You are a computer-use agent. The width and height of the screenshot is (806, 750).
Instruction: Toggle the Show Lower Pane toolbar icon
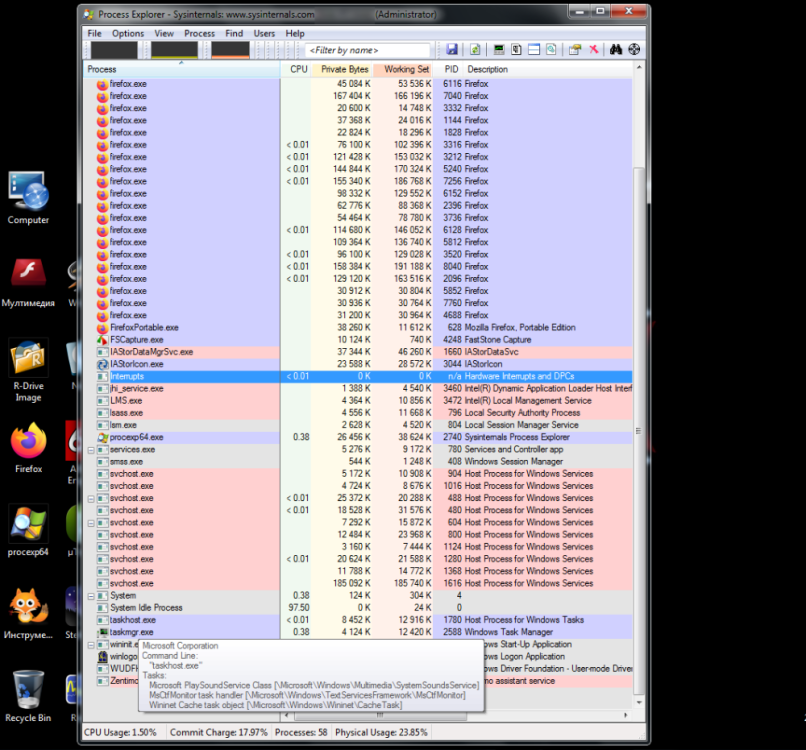tap(534, 49)
